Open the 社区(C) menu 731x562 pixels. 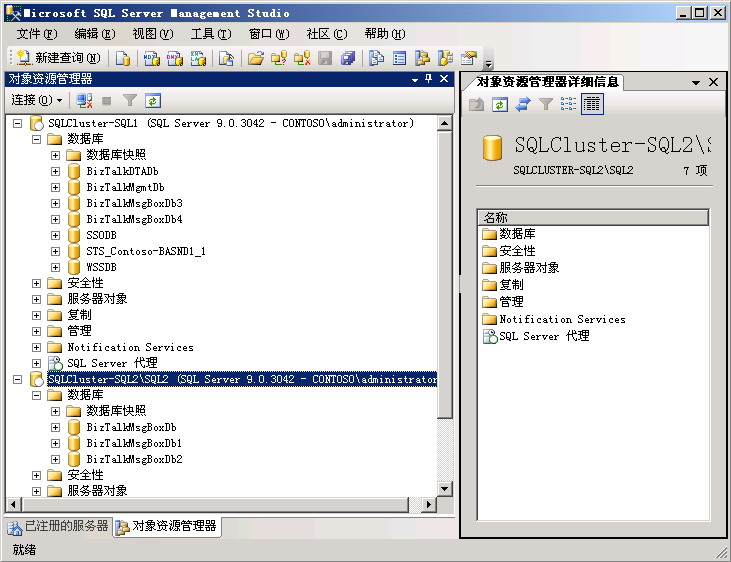326,34
